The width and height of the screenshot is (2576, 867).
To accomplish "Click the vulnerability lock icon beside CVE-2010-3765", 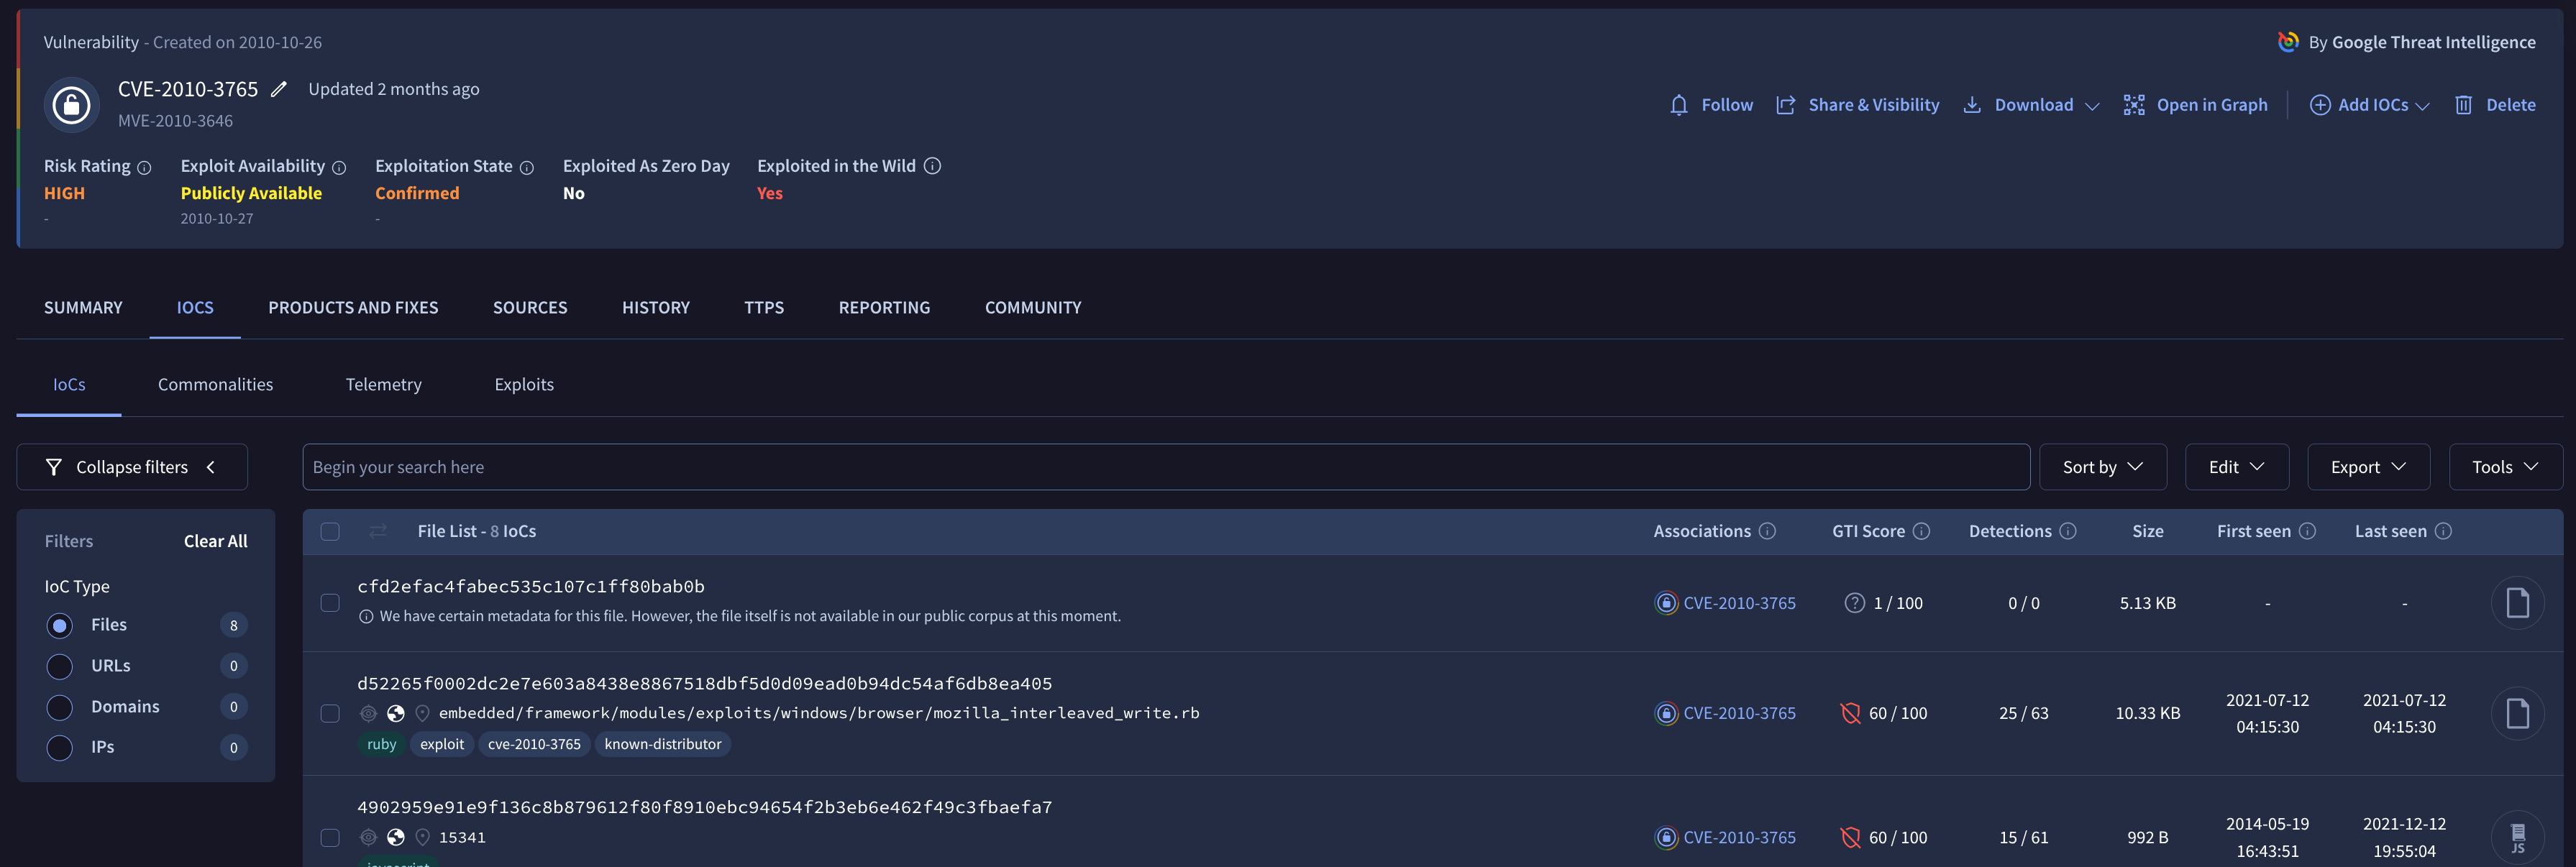I will click(x=71, y=104).
